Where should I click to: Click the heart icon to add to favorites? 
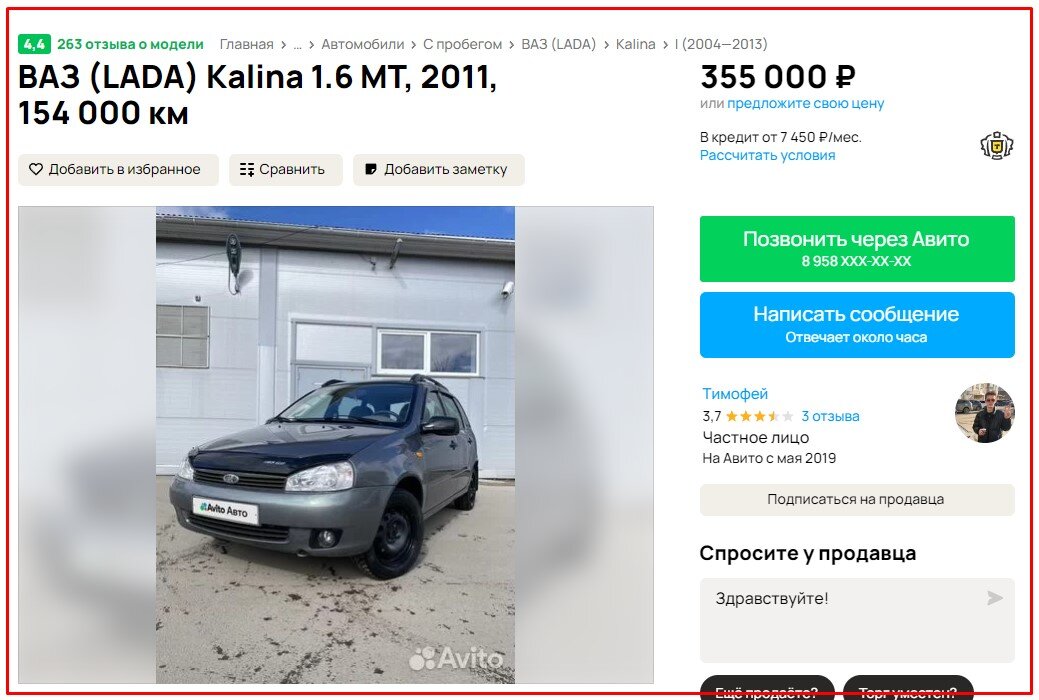pyautogui.click(x=36, y=170)
